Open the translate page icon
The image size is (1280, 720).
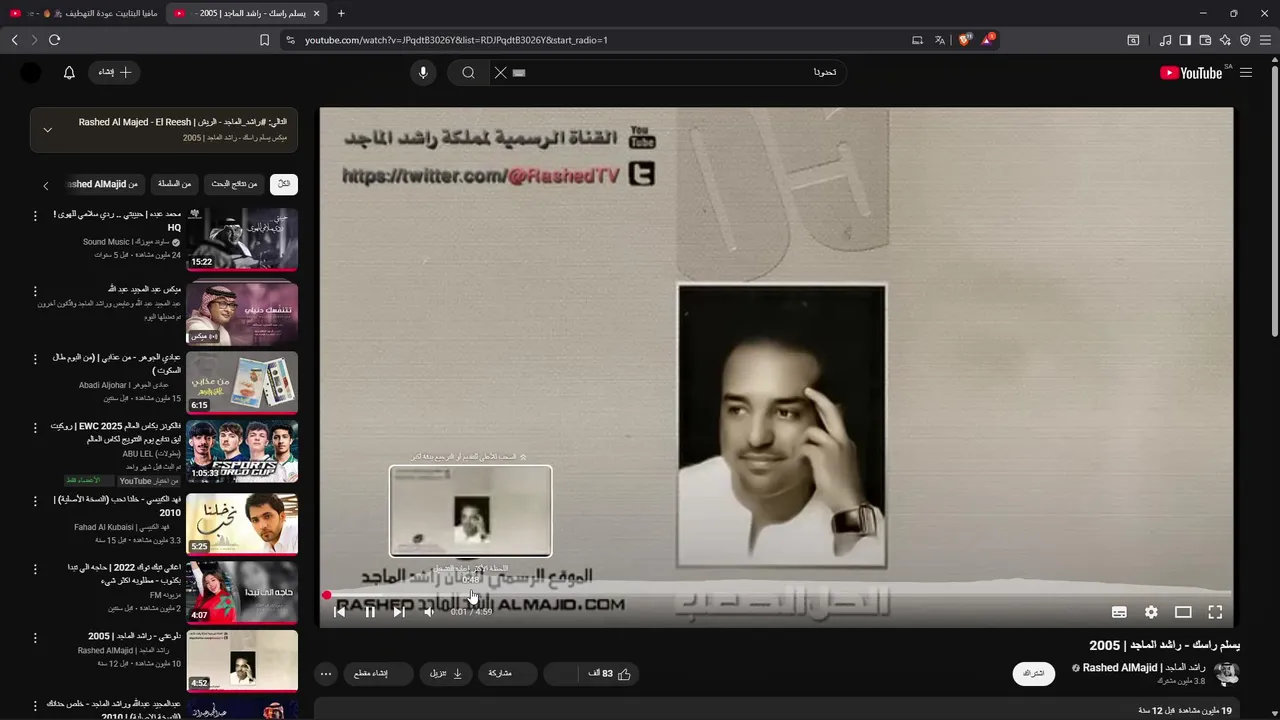(940, 40)
